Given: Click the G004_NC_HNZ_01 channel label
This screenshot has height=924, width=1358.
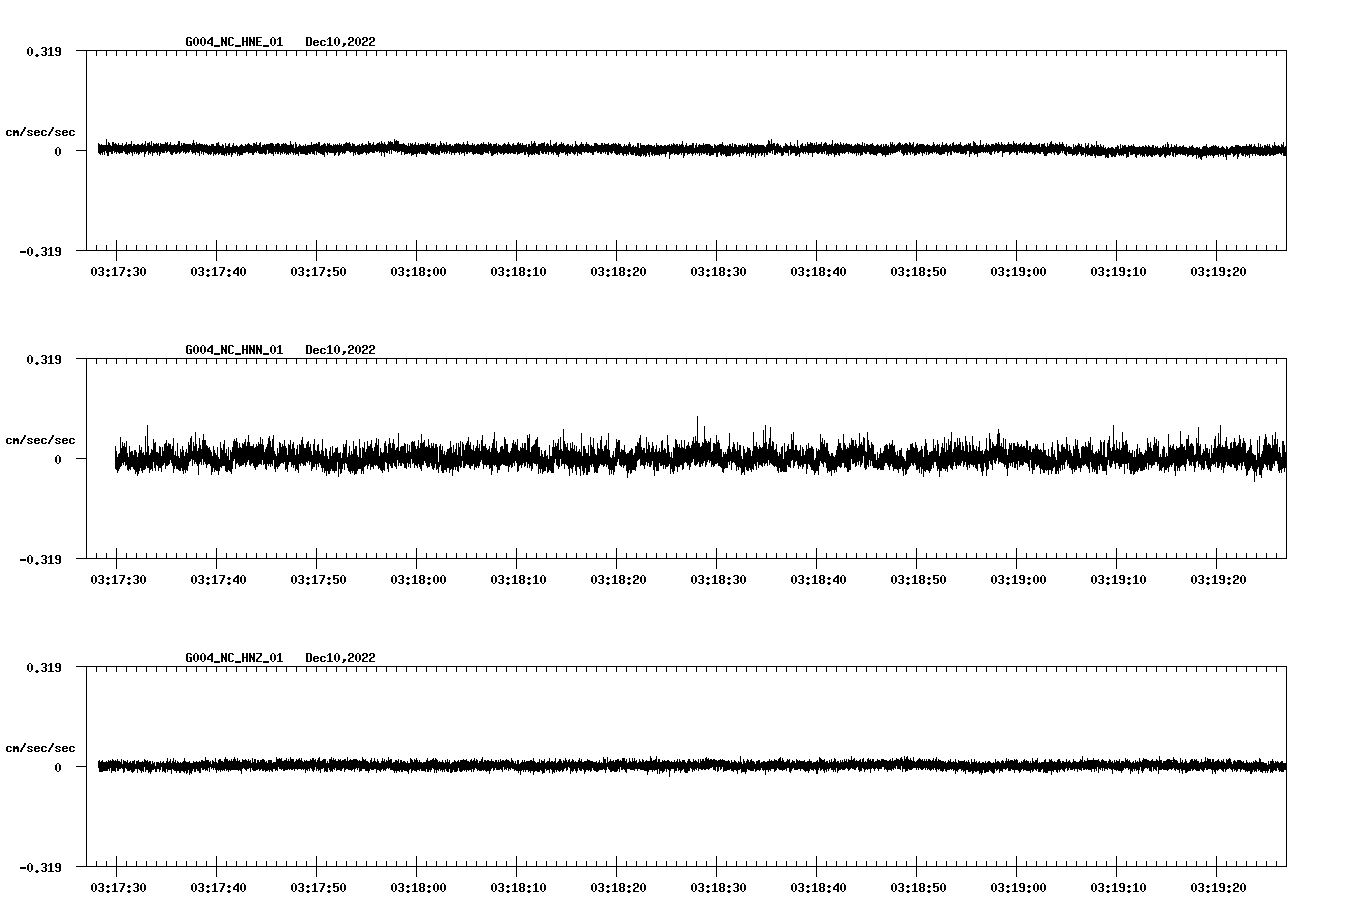Looking at the screenshot, I should pyautogui.click(x=232, y=658).
